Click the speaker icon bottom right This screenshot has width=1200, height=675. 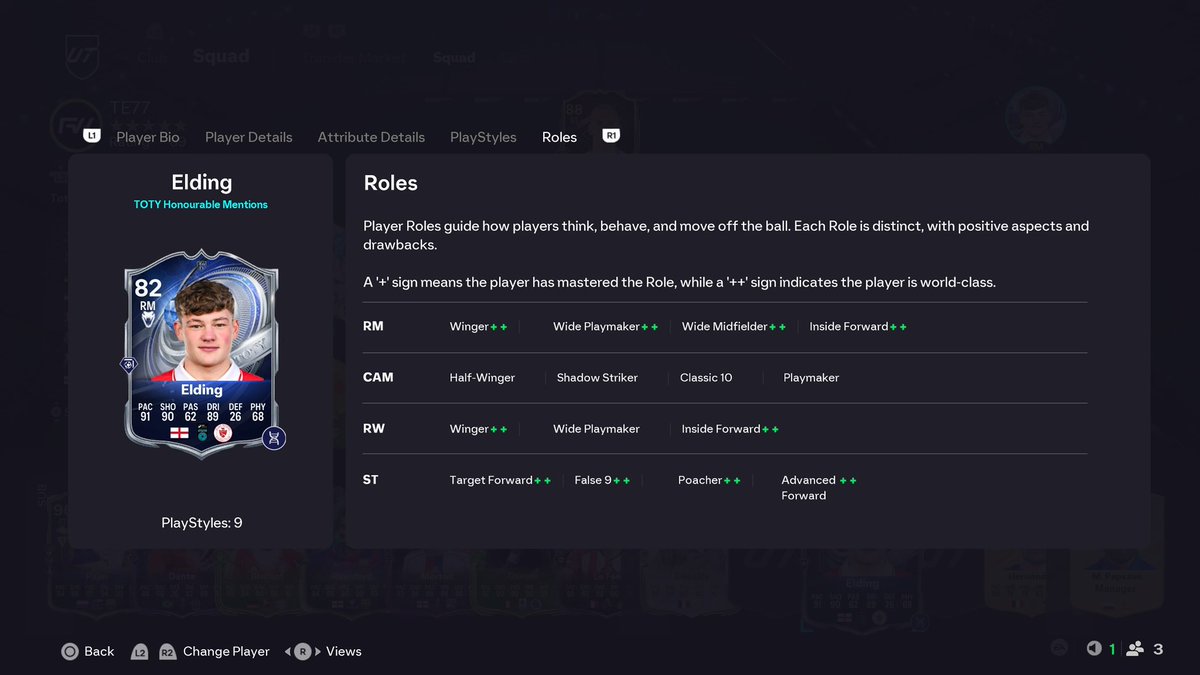click(x=1094, y=648)
